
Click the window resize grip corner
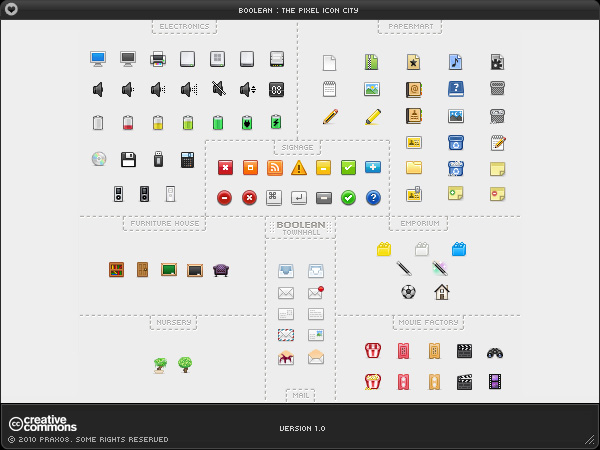[590, 440]
